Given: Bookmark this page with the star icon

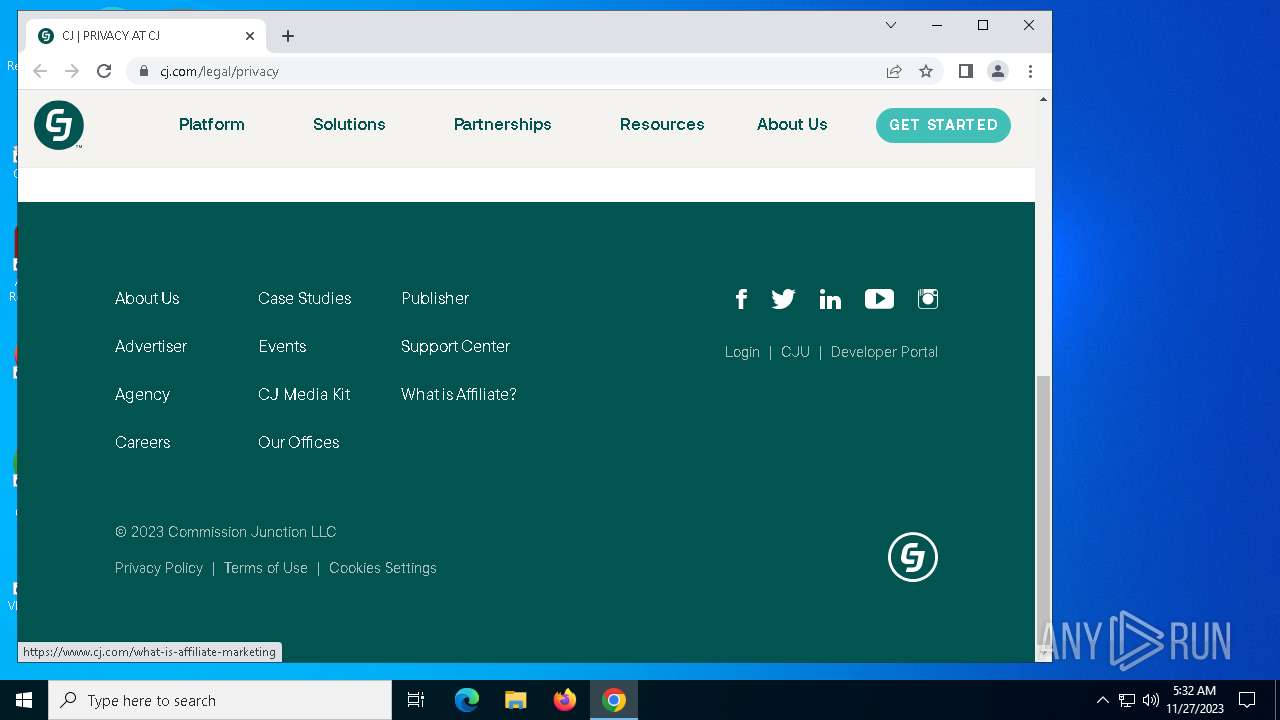Looking at the screenshot, I should (926, 71).
